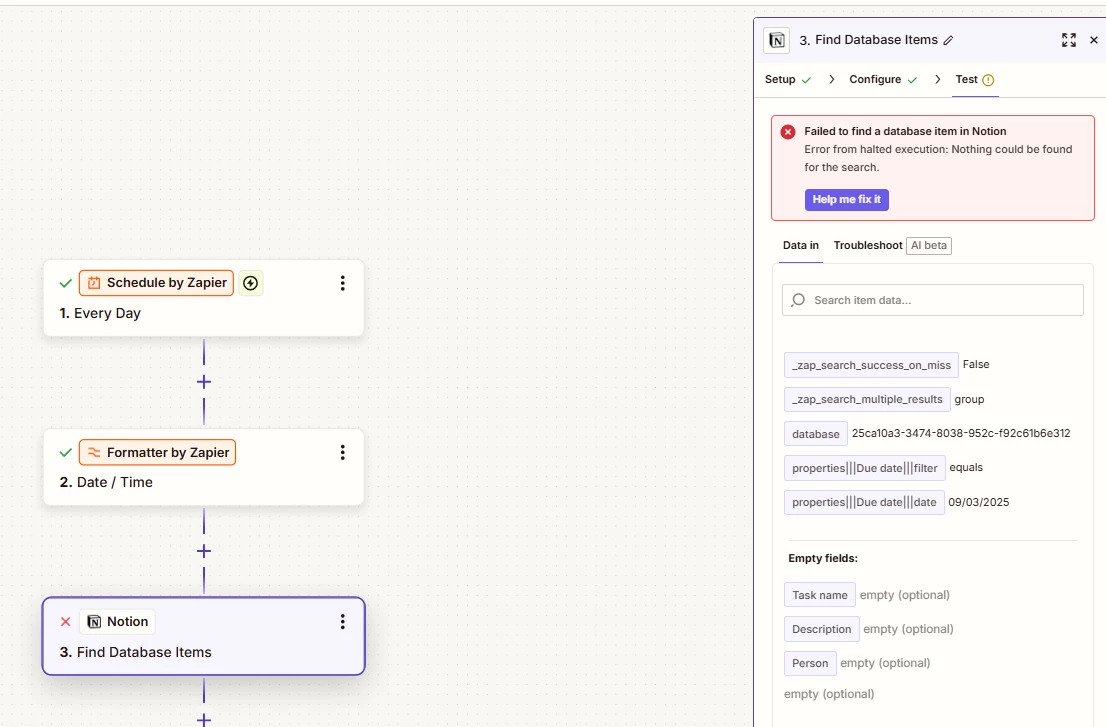Open the three-dot menu on Notion step
1106x727 pixels.
pyautogui.click(x=343, y=621)
